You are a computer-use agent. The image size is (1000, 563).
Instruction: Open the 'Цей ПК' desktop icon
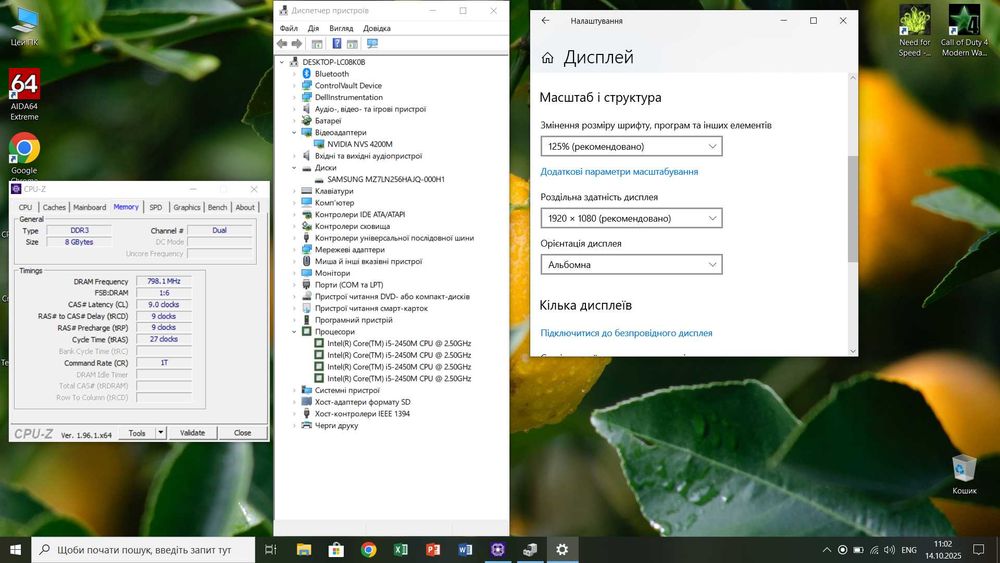point(24,27)
